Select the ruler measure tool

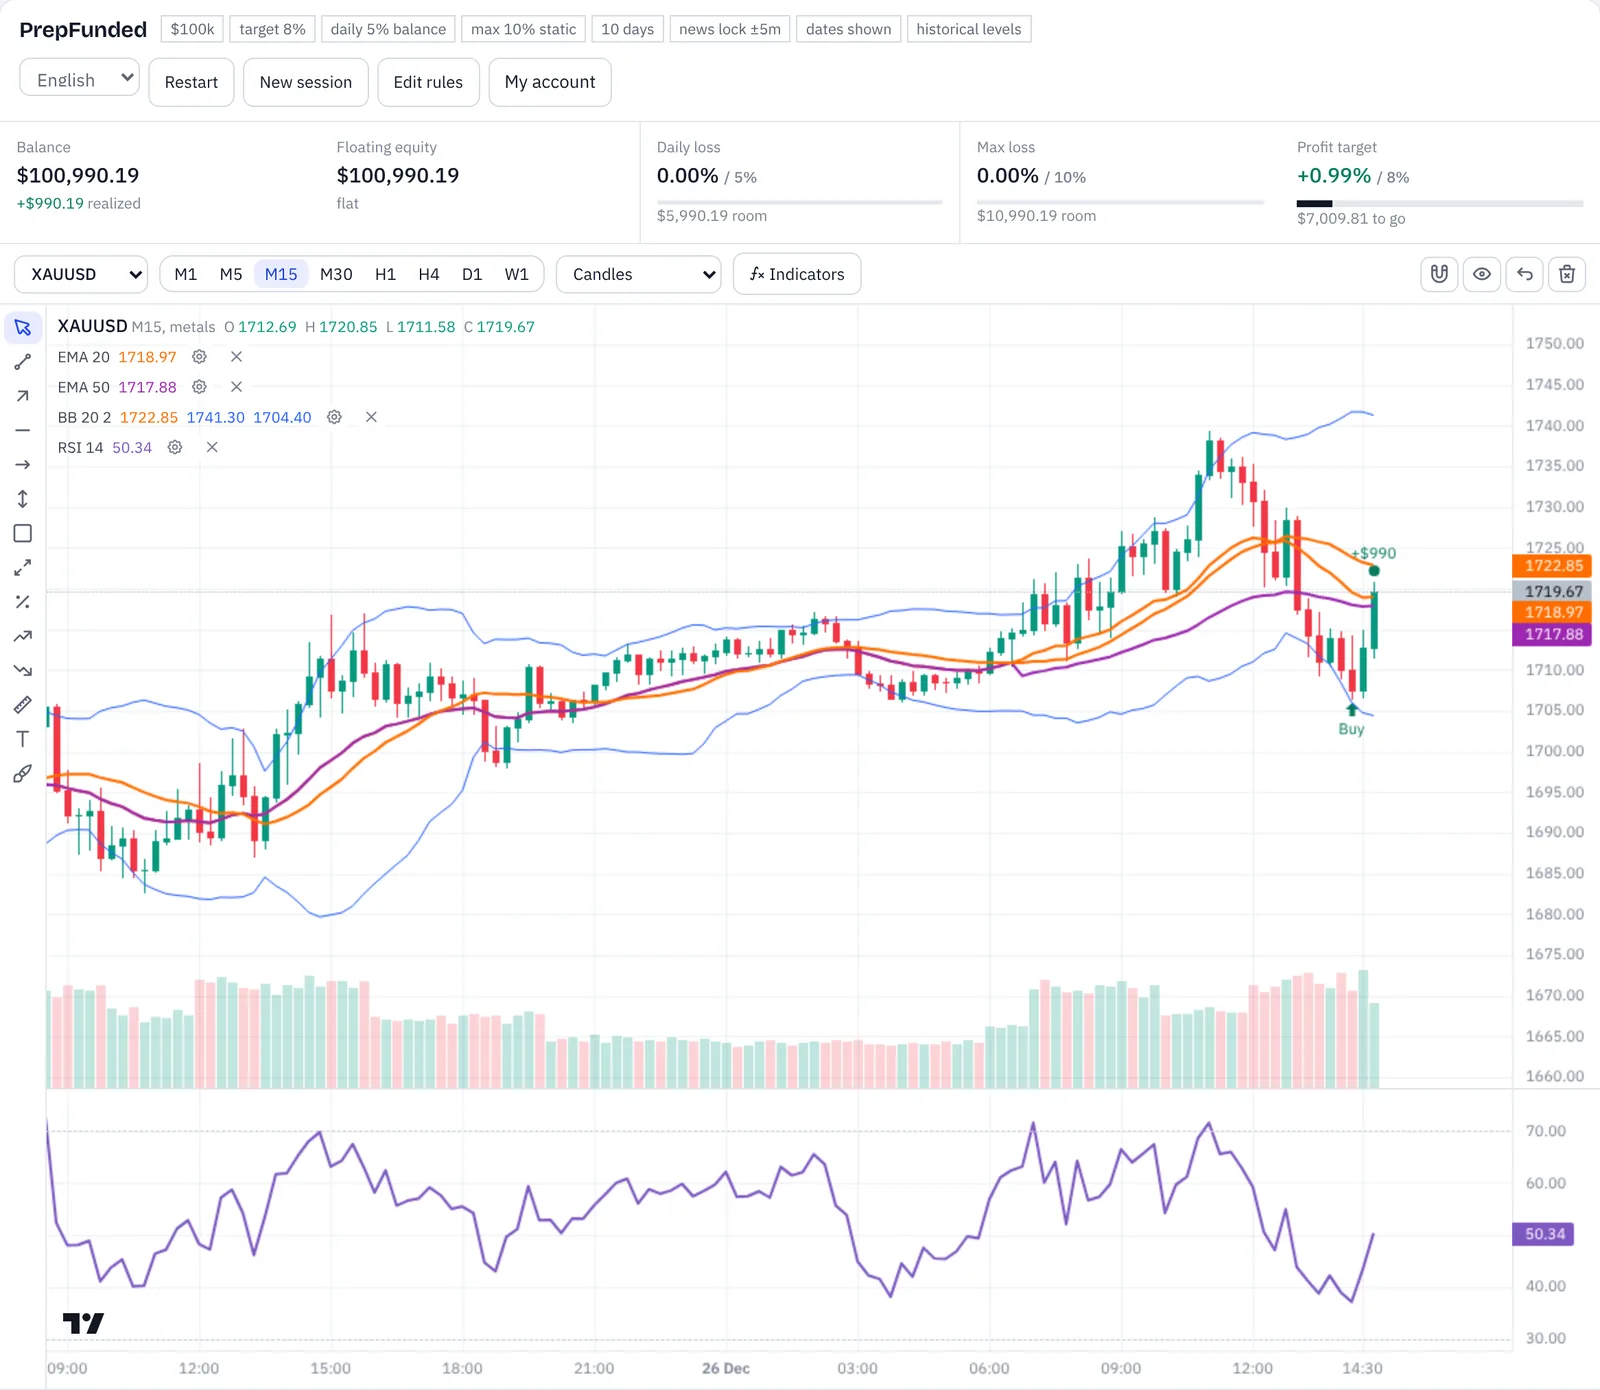[x=23, y=705]
